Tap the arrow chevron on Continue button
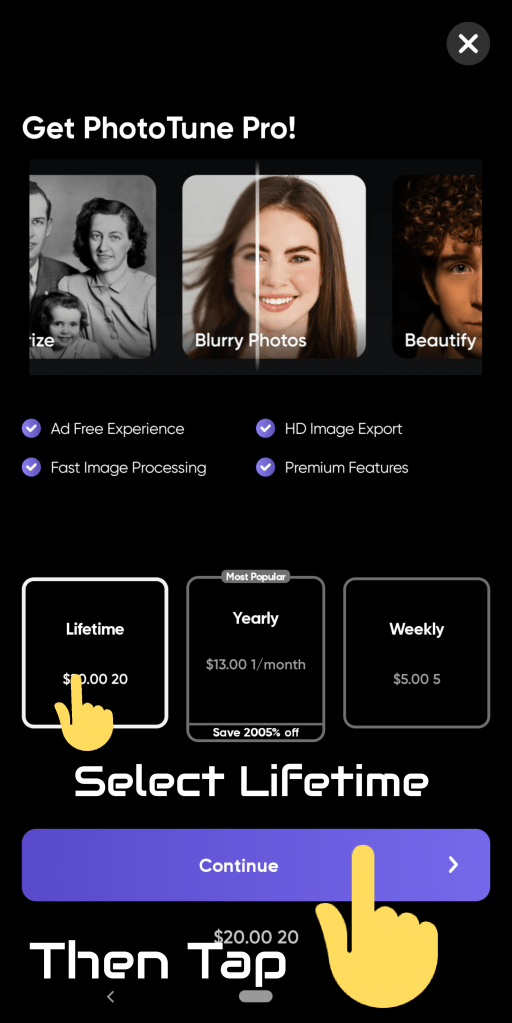Image resolution: width=512 pixels, height=1023 pixels. [x=453, y=865]
